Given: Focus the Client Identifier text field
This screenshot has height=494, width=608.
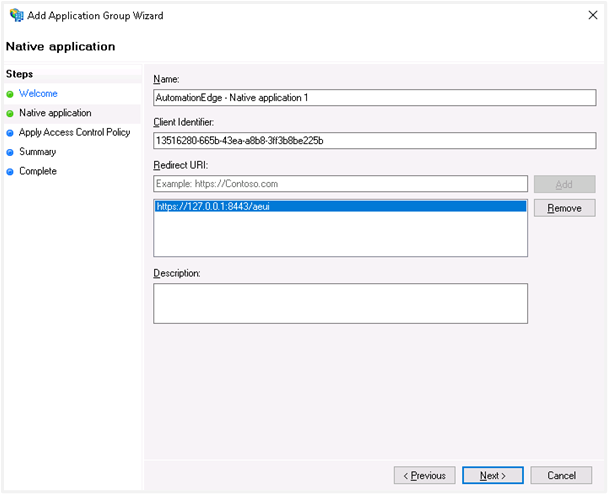Looking at the screenshot, I should (x=374, y=141).
